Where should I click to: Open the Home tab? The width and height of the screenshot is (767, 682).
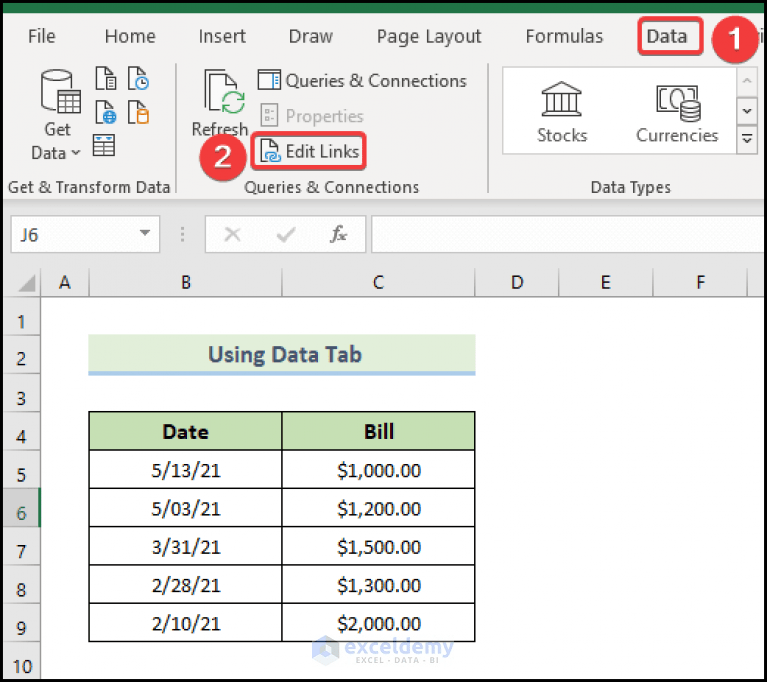(130, 36)
